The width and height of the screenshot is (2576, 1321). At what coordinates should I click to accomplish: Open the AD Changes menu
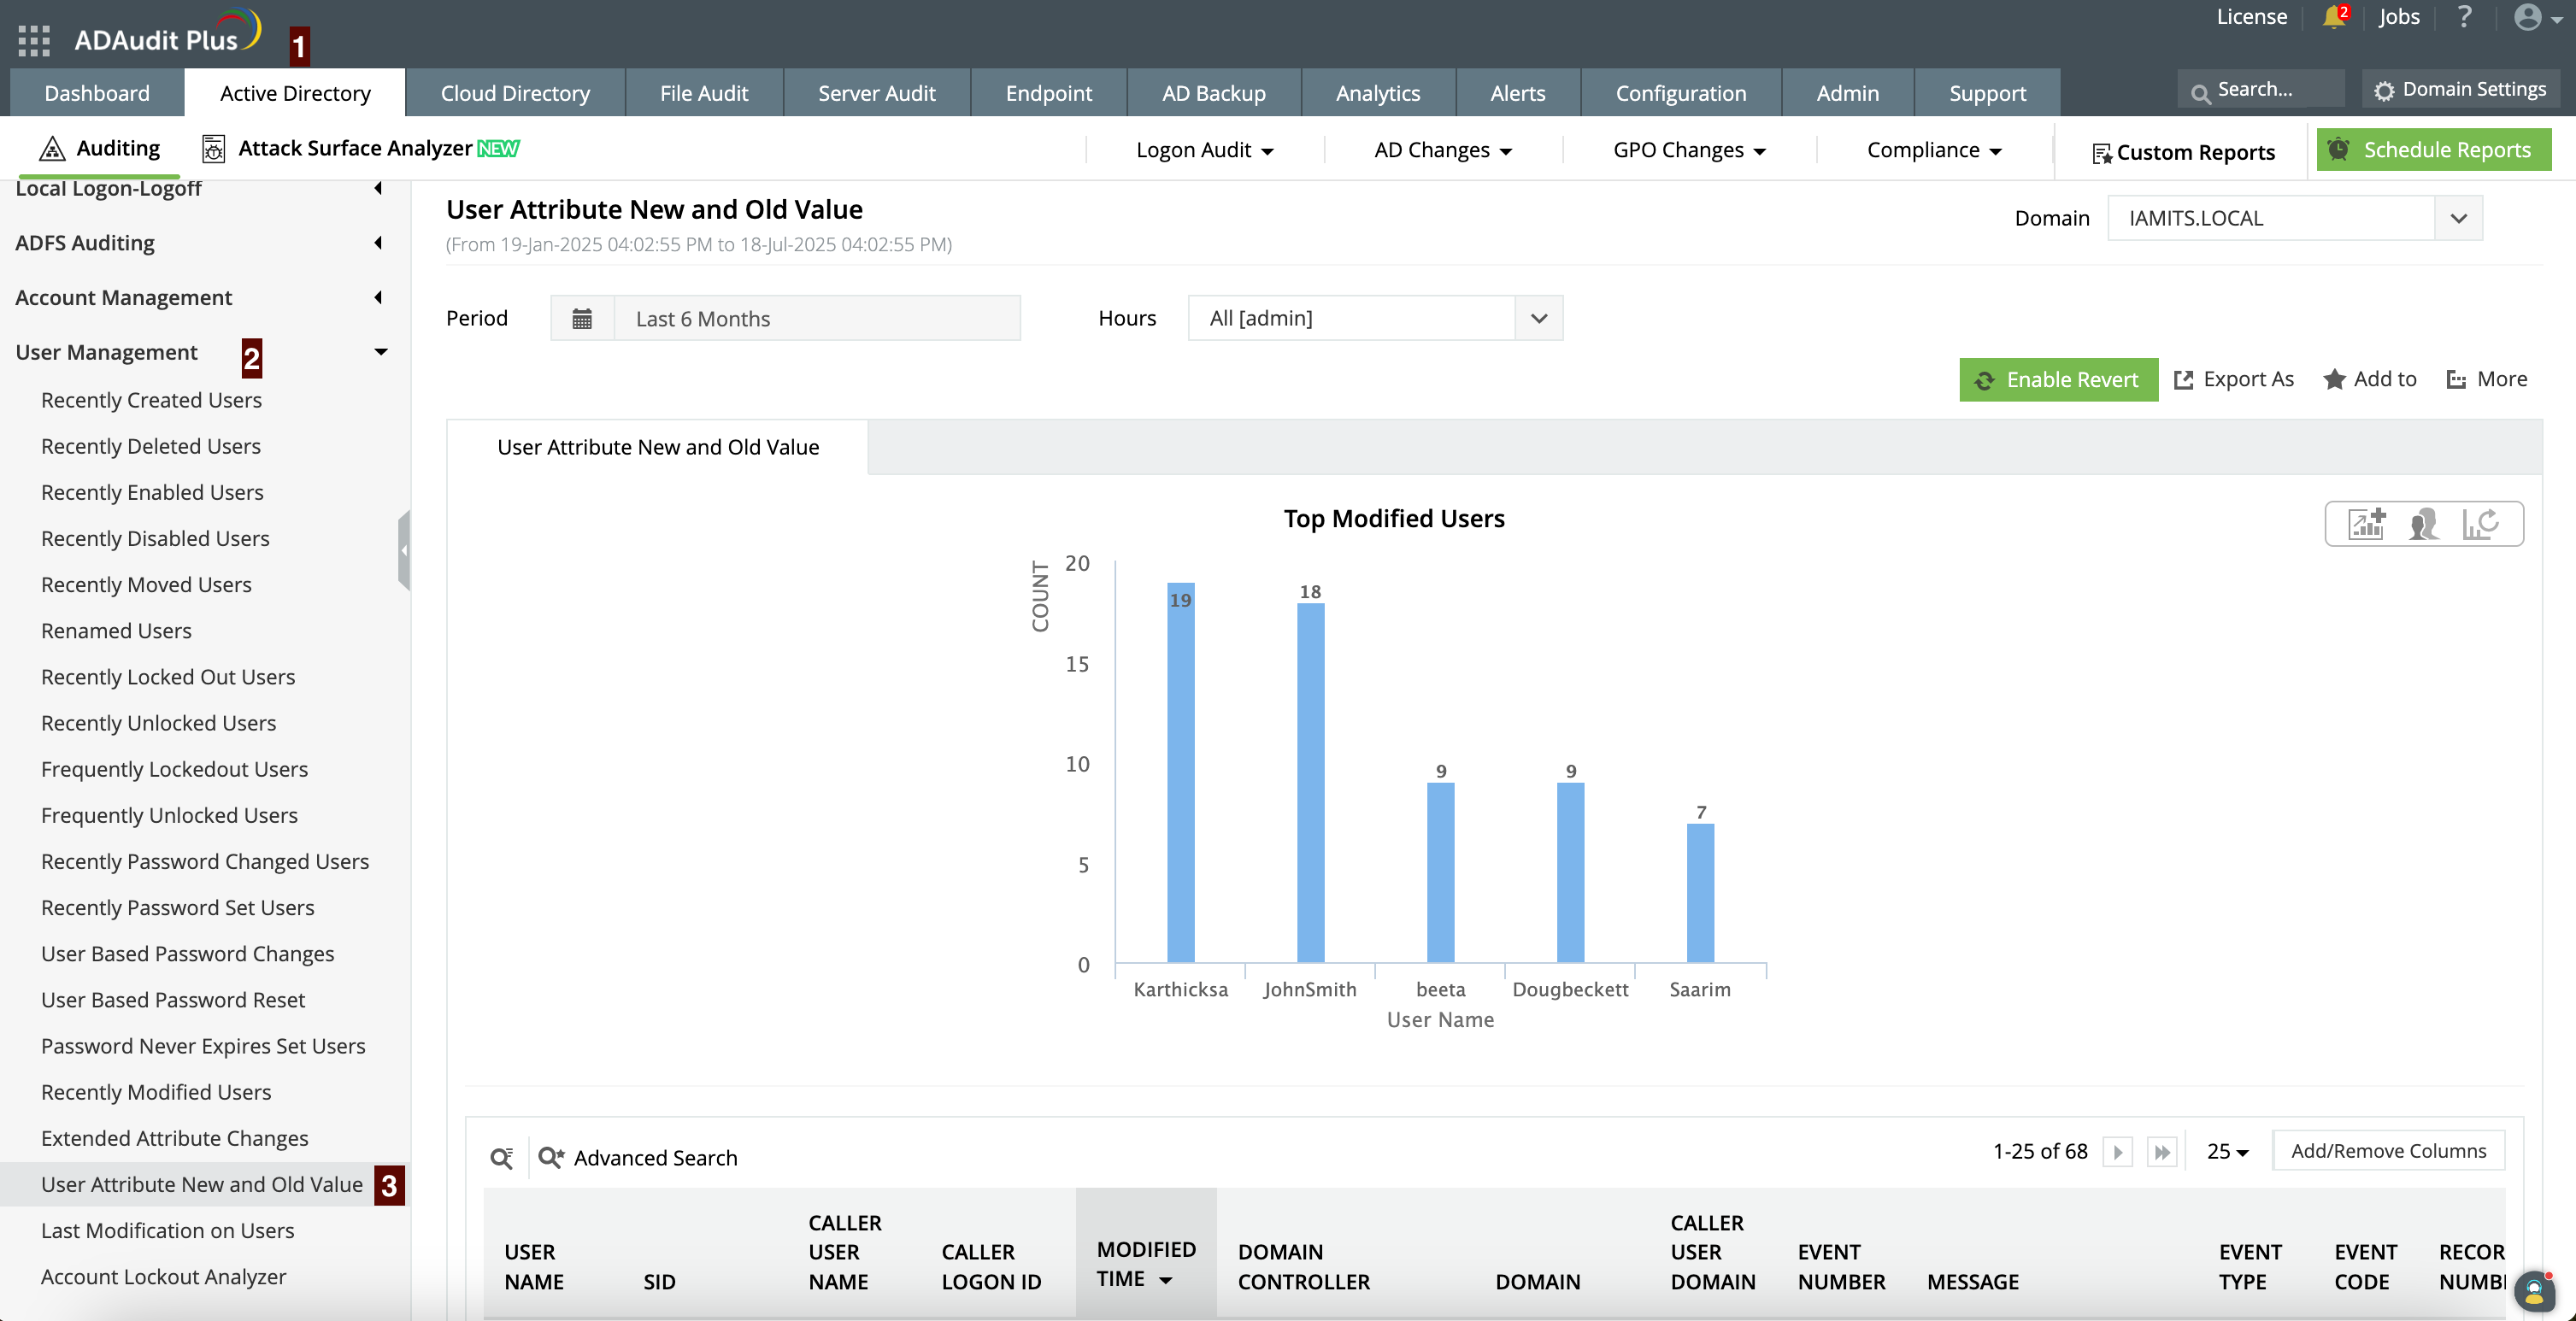[1442, 150]
